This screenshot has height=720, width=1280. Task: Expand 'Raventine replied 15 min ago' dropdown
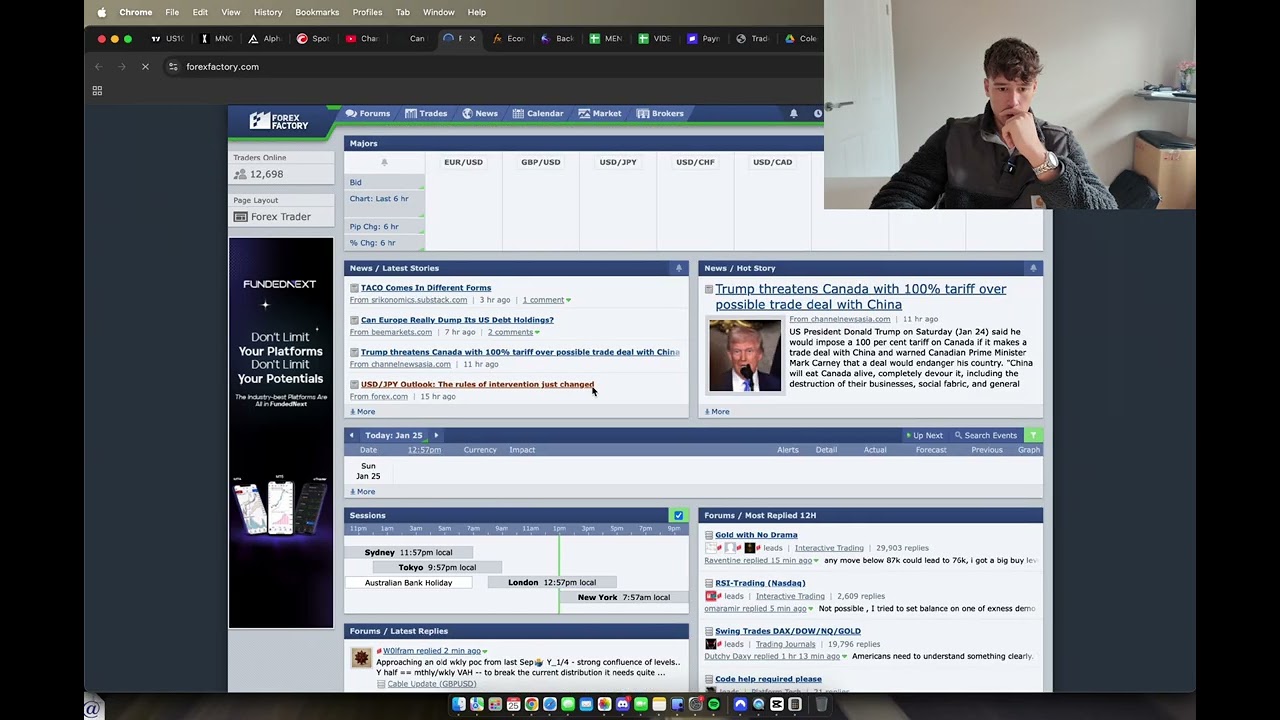pyautogui.click(x=762, y=560)
